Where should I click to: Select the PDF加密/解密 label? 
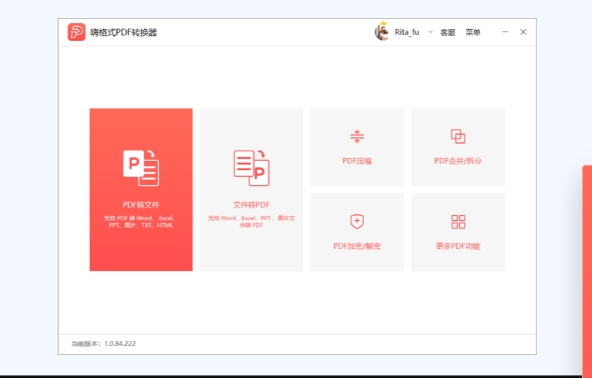(357, 246)
